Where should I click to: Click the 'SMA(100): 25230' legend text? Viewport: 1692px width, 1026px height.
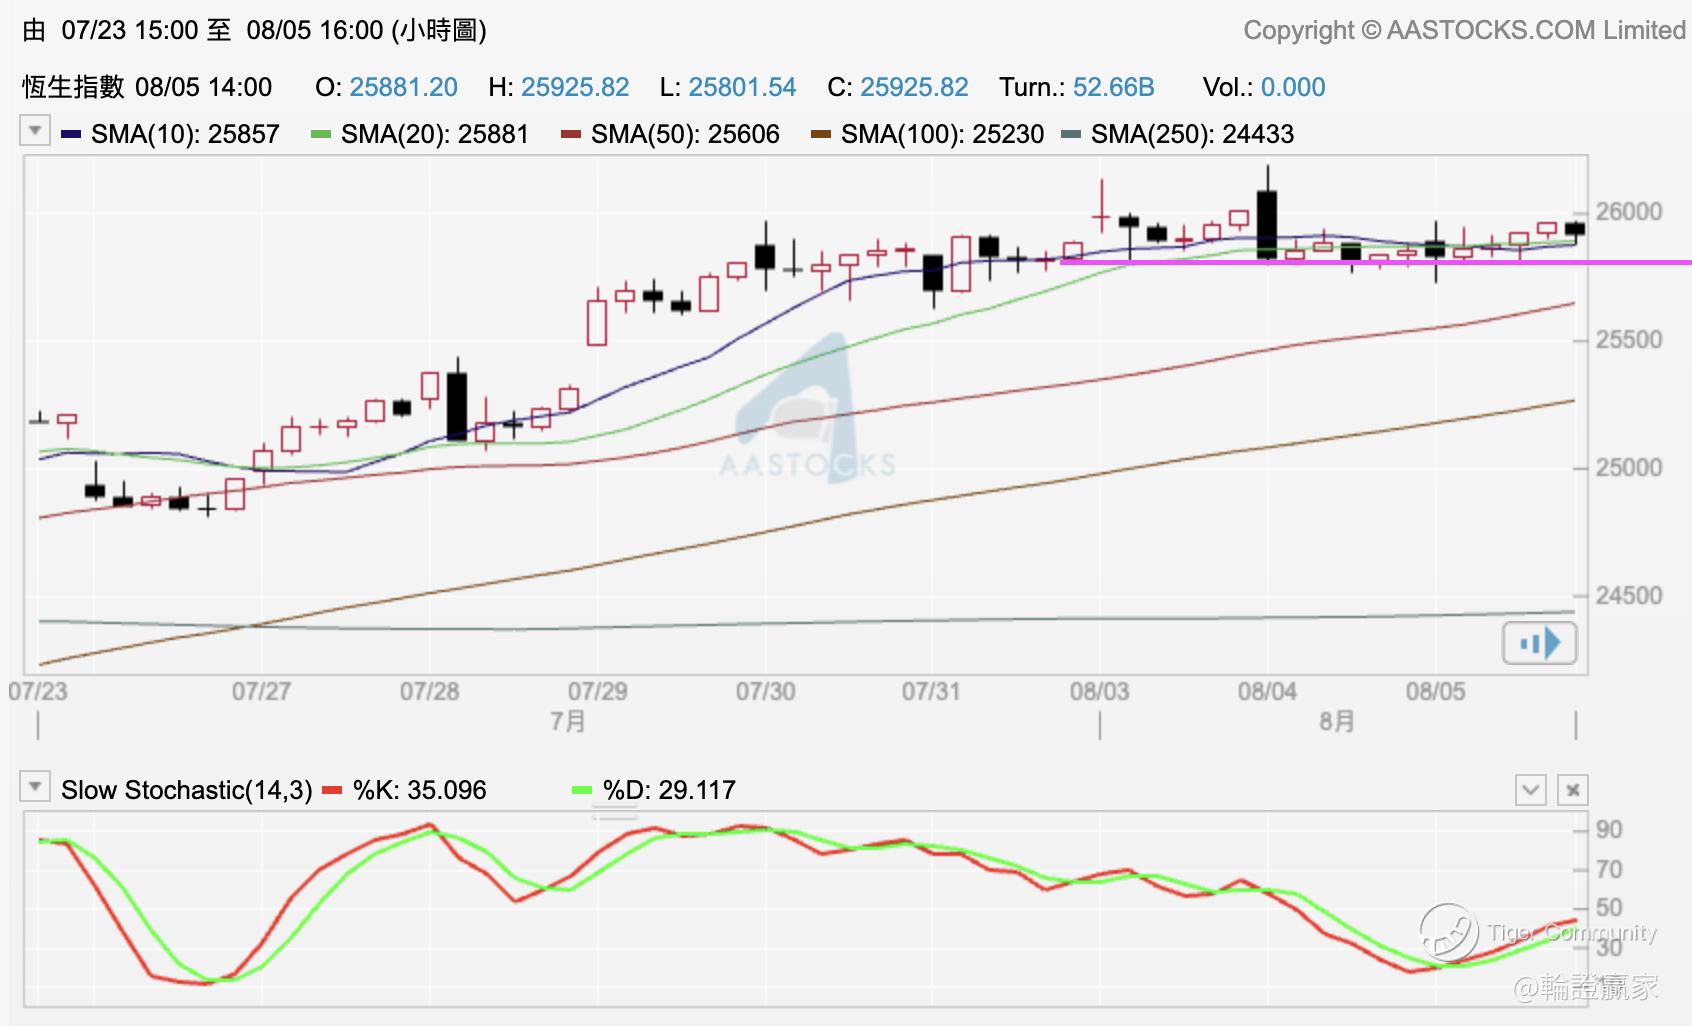tap(942, 134)
